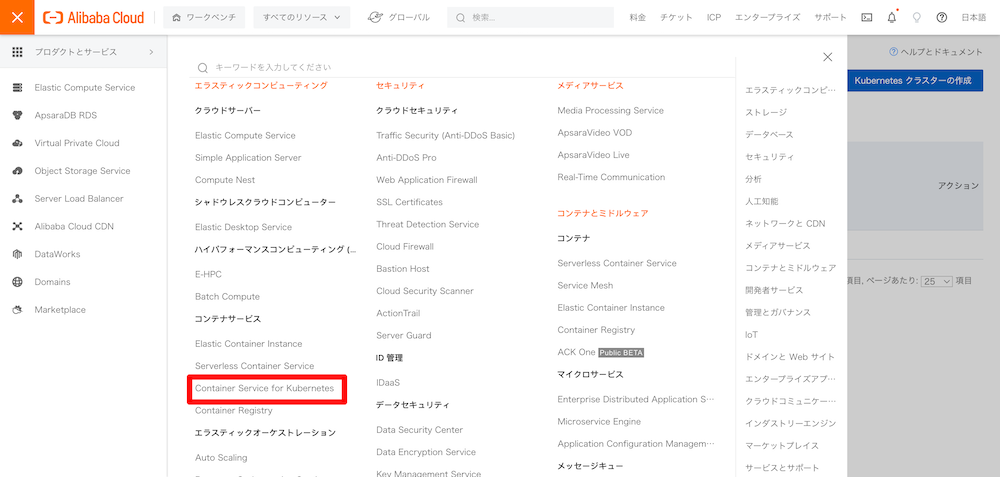Image resolution: width=1000 pixels, height=477 pixels.
Task: Open E-HPC link
Action: [x=208, y=274]
